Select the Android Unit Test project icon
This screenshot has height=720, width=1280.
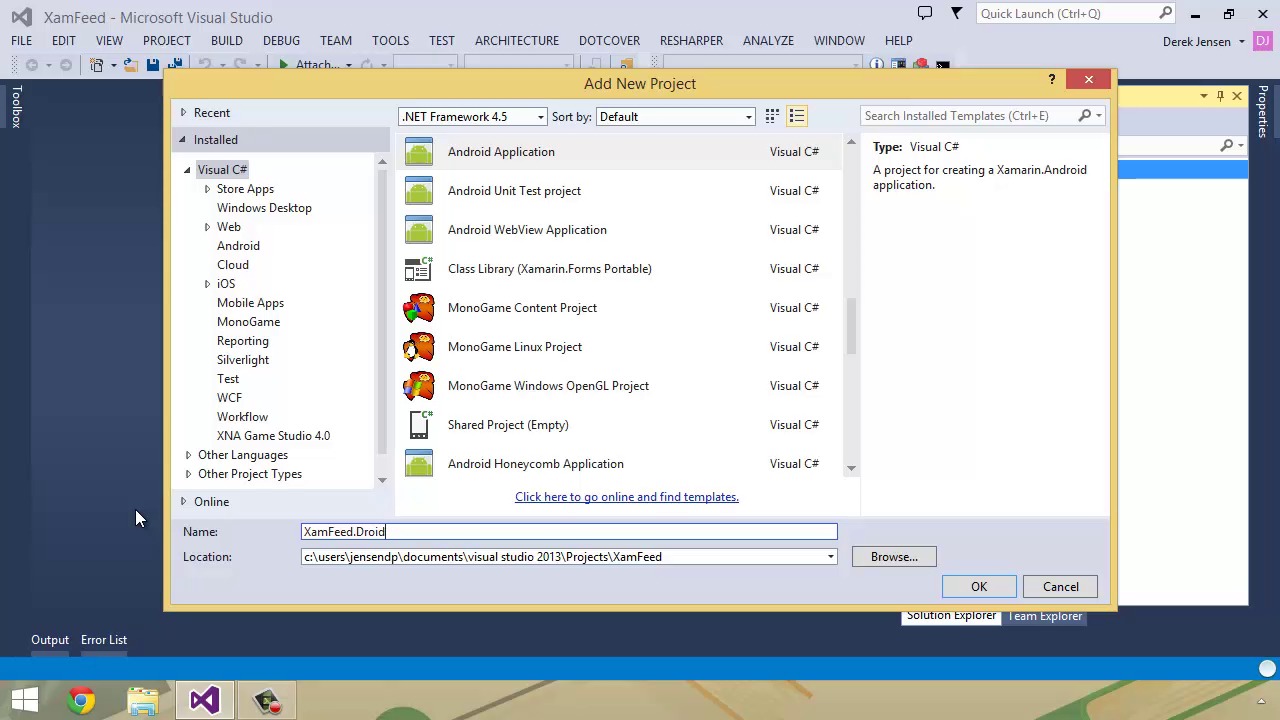pos(419,191)
